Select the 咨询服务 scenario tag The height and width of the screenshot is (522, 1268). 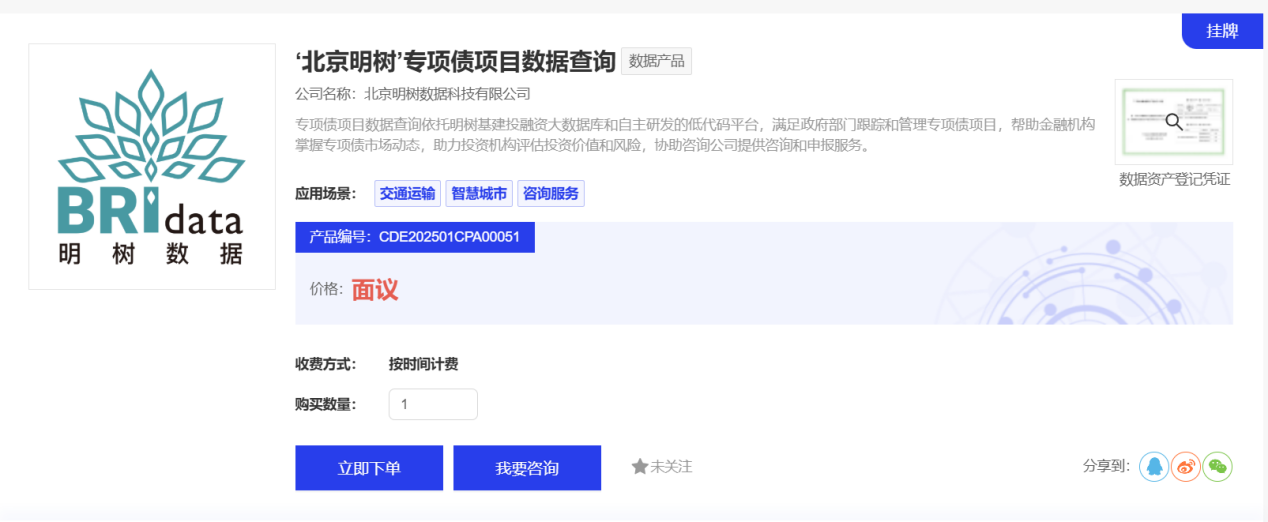click(551, 194)
